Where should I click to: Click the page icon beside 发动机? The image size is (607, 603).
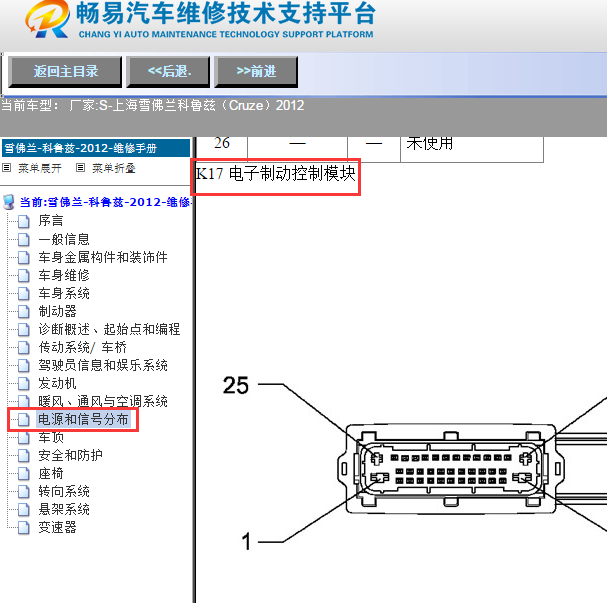[24, 384]
